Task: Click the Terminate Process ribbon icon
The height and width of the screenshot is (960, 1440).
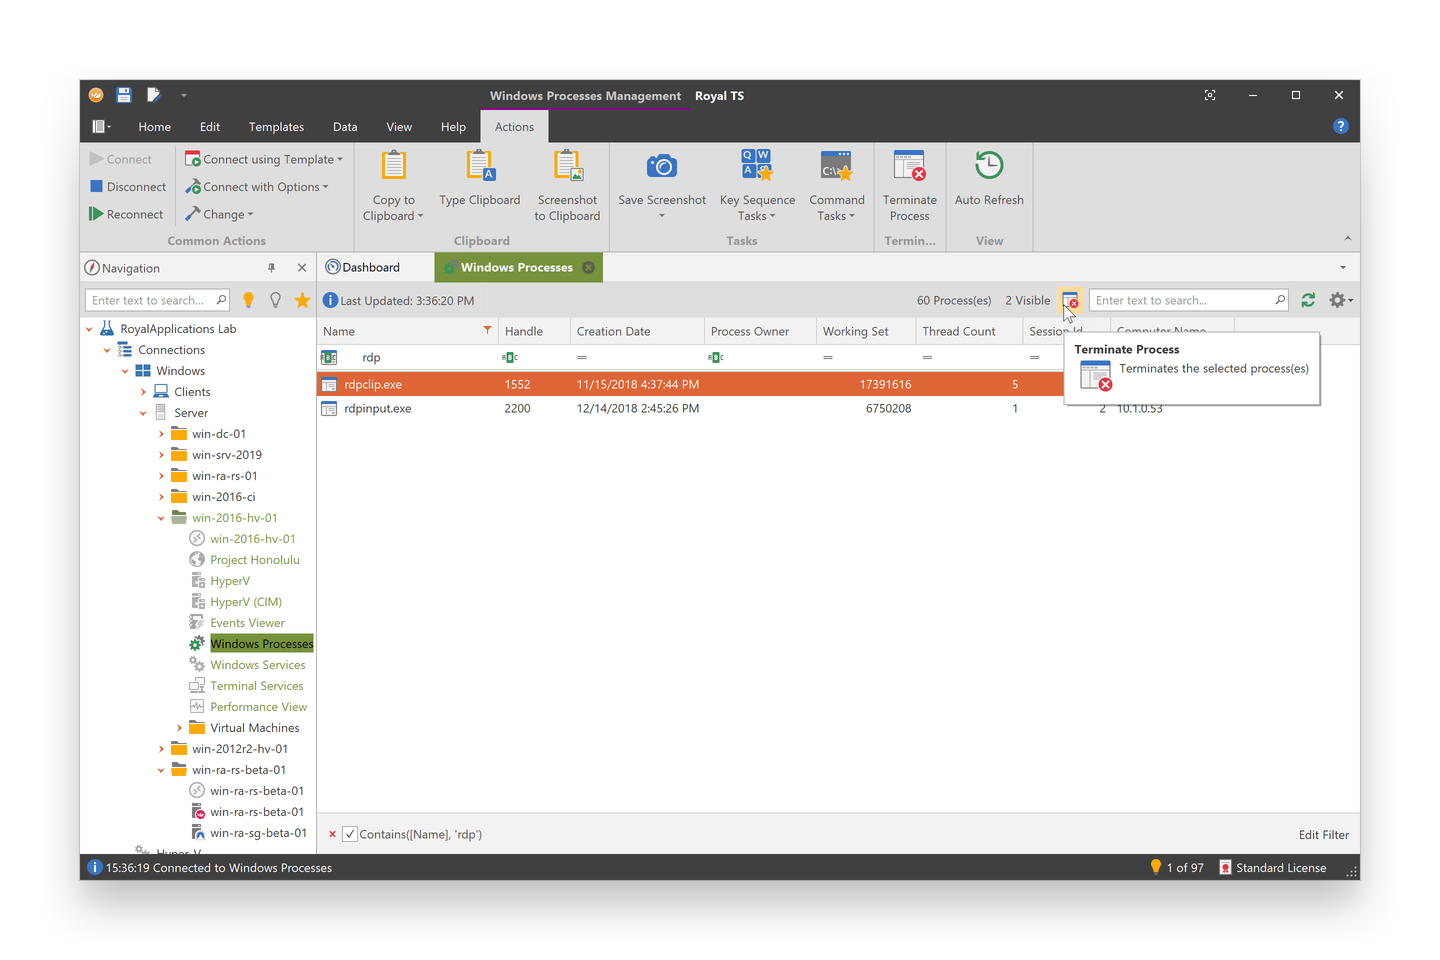Action: 909,167
